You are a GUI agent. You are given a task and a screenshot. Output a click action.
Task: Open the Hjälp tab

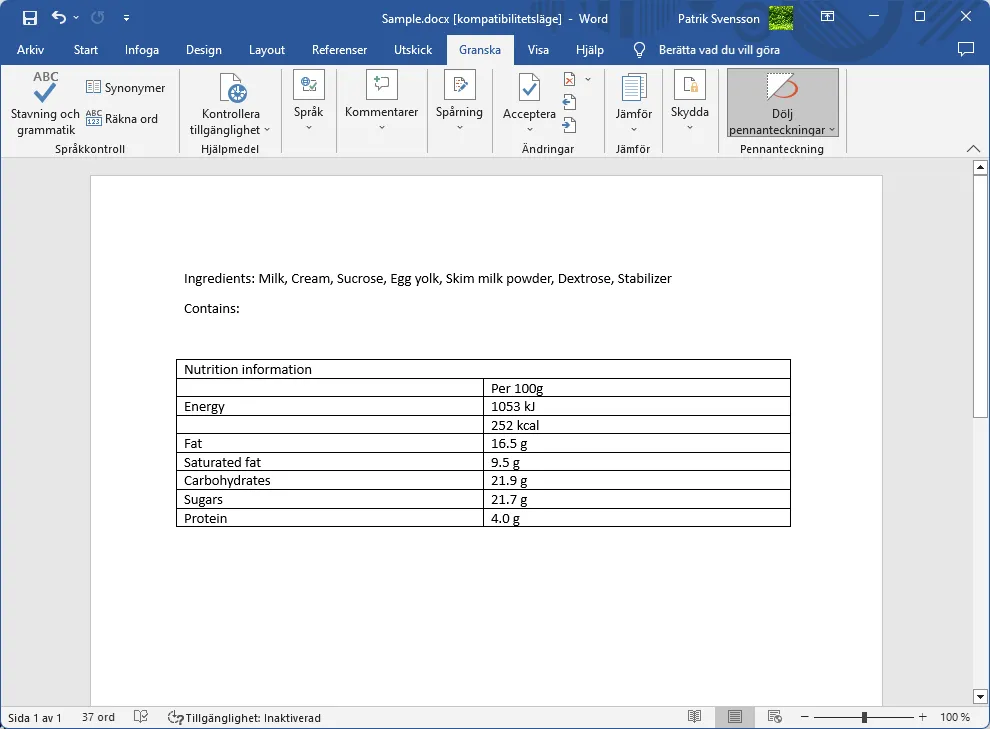coord(590,50)
